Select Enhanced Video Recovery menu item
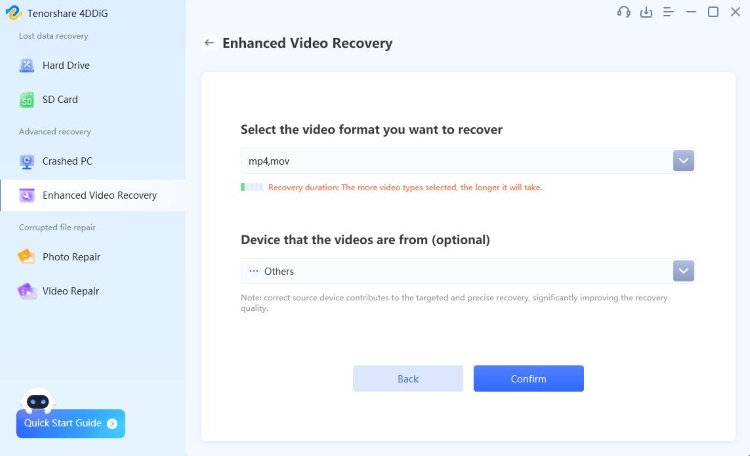The image size is (750, 456). click(x=93, y=195)
